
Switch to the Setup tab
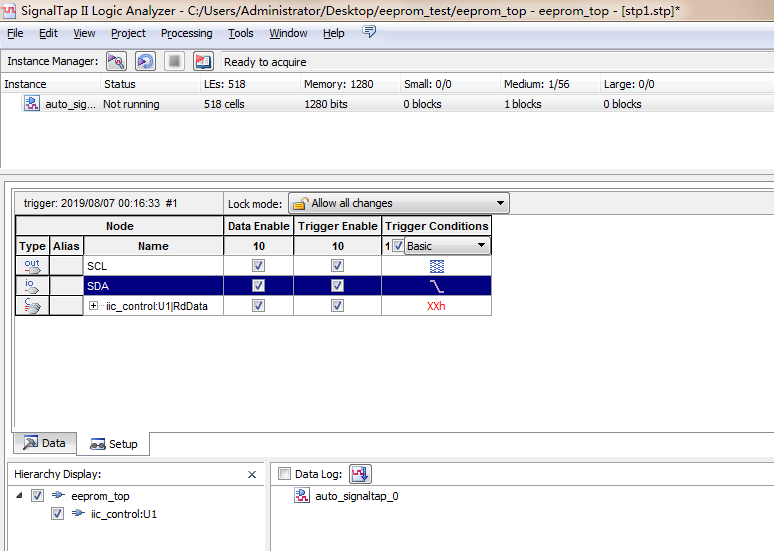[114, 444]
